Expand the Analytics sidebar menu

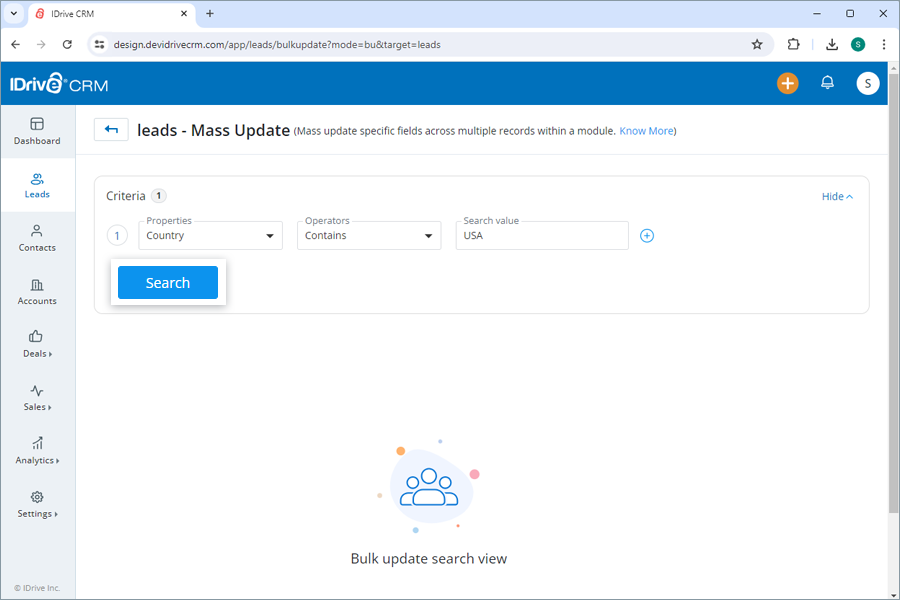(37, 451)
